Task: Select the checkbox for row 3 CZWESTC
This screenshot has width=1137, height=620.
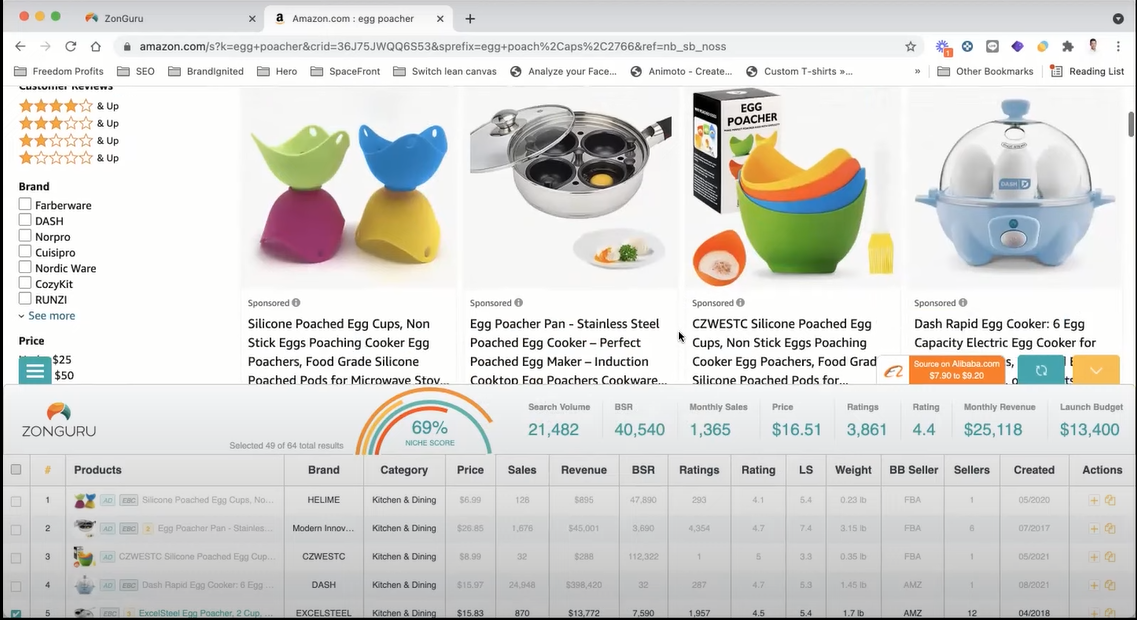Action: [16, 558]
